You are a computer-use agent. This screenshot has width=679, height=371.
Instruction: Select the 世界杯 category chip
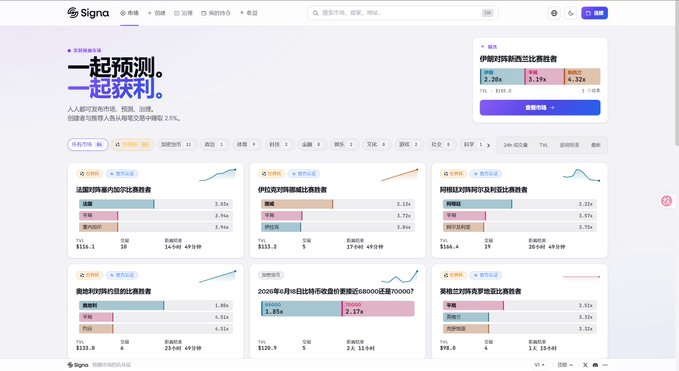pos(132,145)
